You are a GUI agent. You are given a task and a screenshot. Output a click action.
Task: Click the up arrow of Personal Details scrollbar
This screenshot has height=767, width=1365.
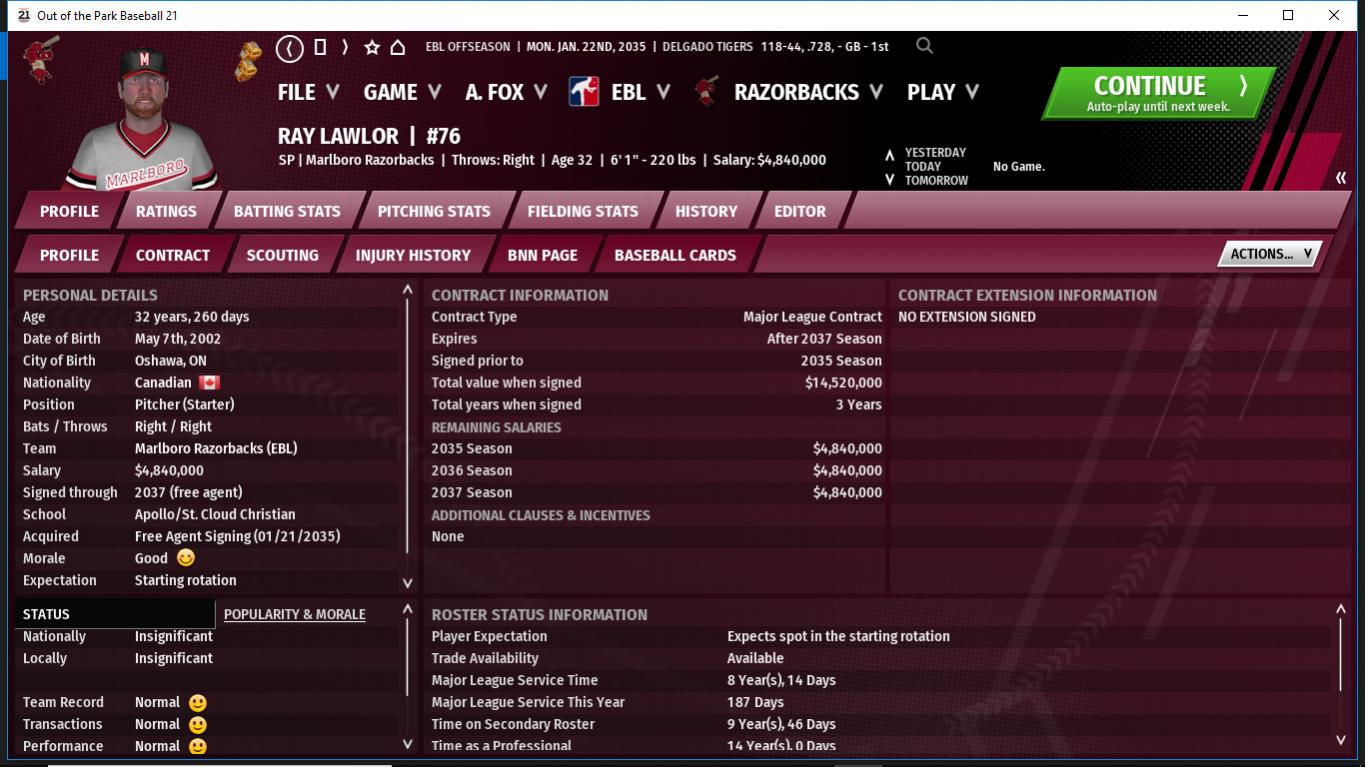tap(407, 290)
